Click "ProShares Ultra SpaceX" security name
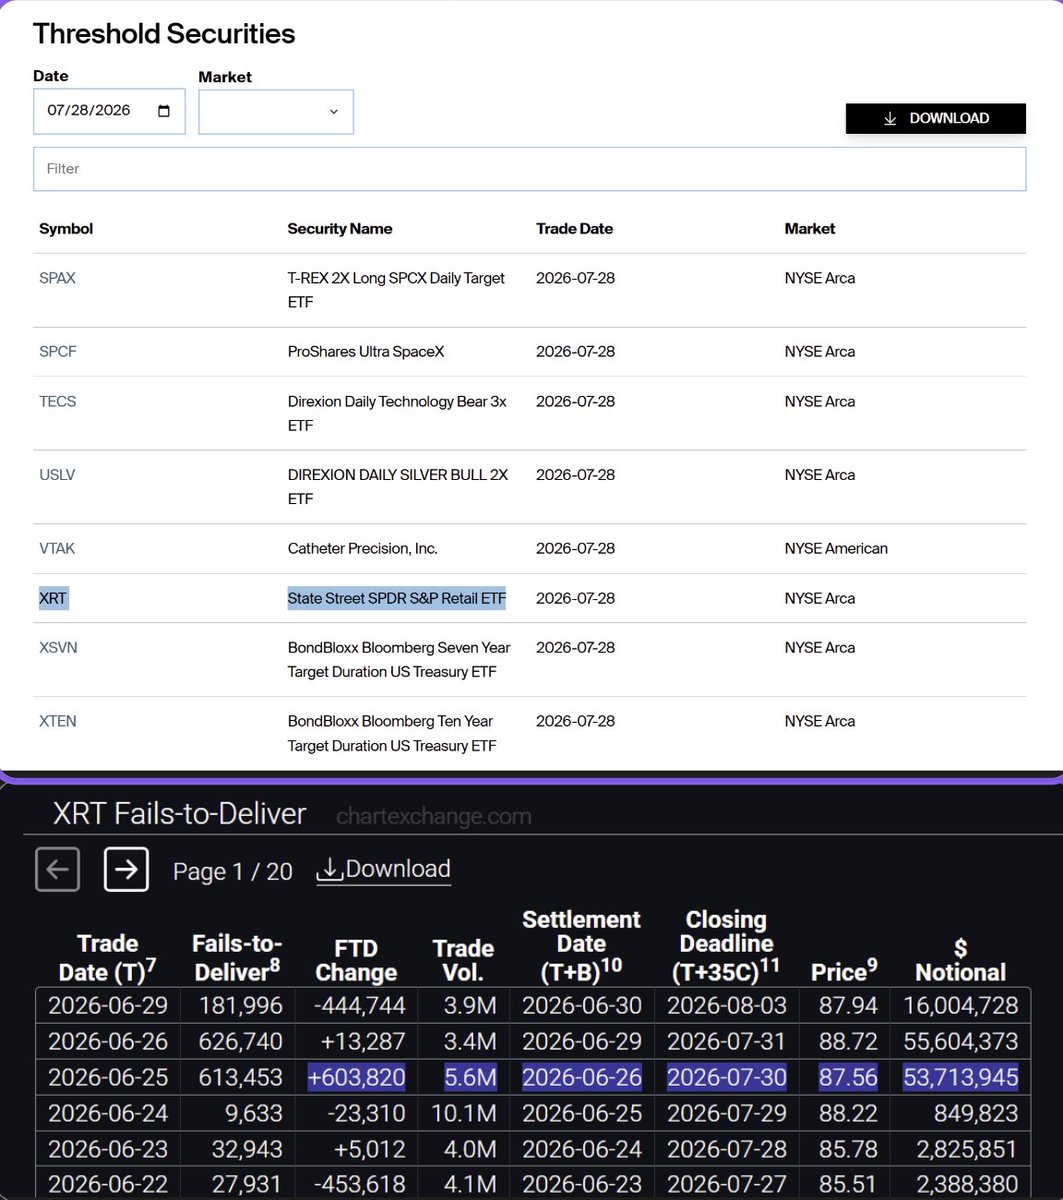Viewport: 1063px width, 1200px height. tap(366, 352)
